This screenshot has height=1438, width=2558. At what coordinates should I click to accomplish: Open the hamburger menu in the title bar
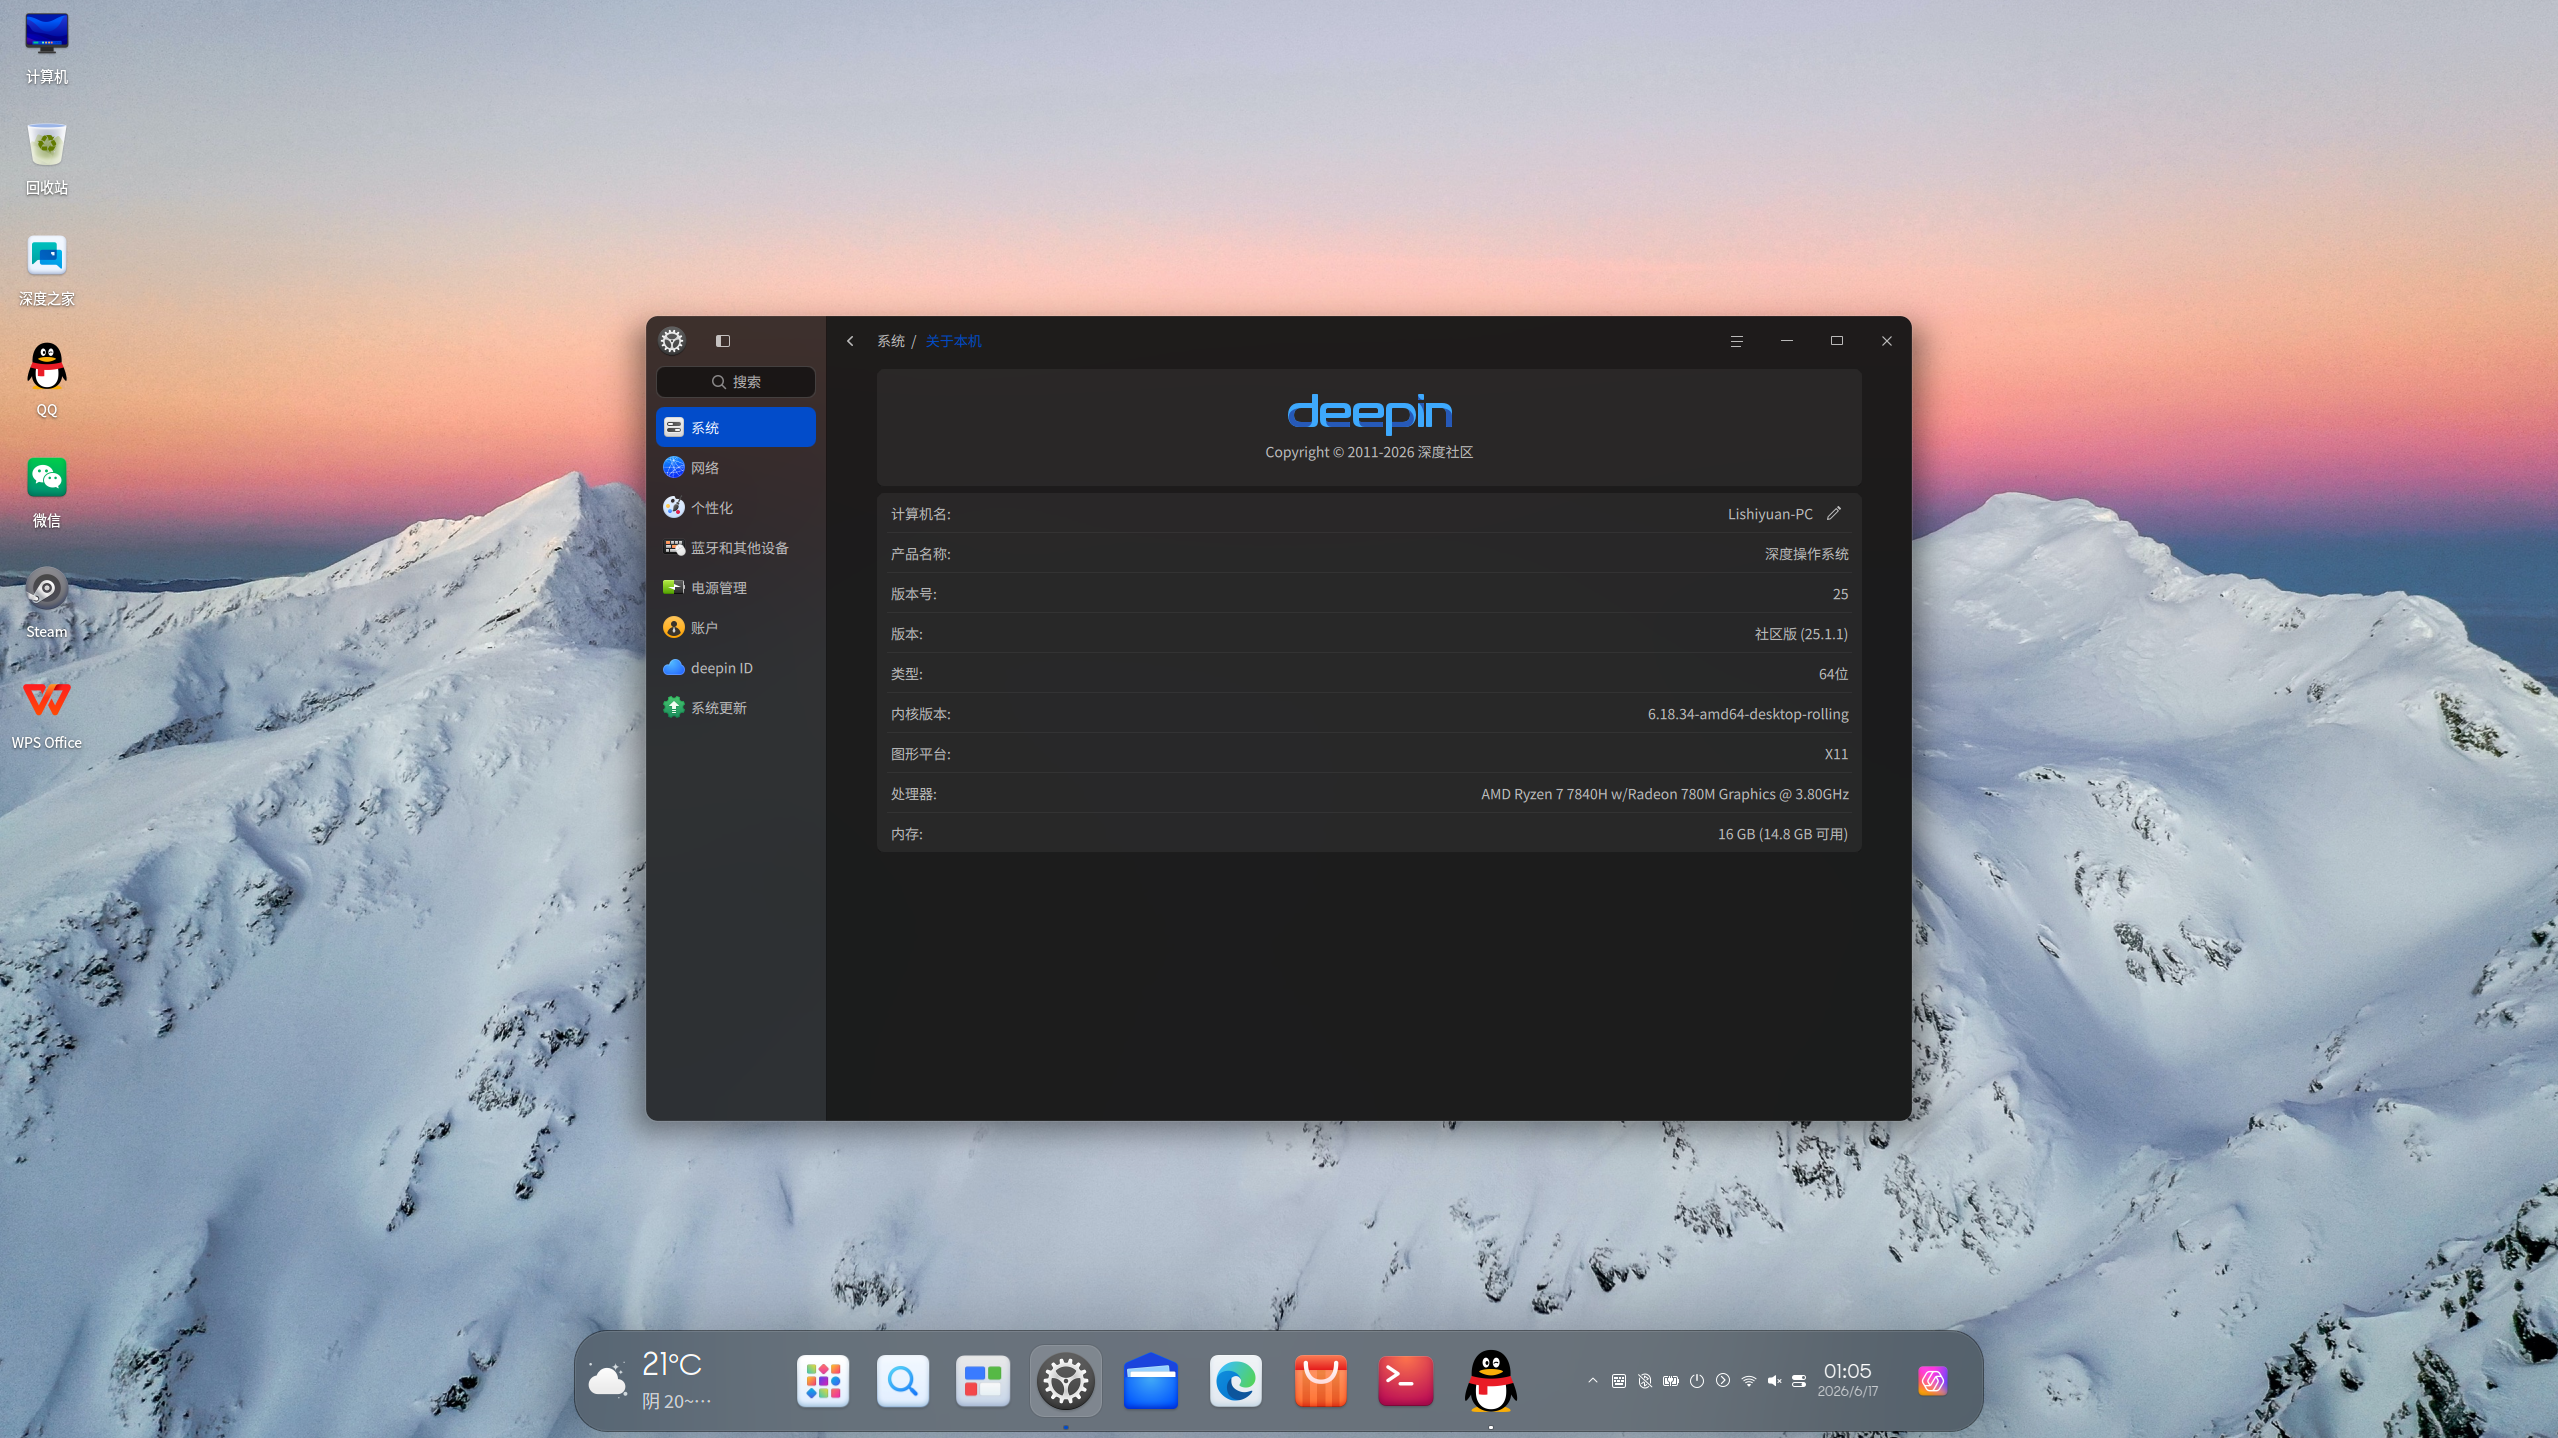pos(1736,341)
